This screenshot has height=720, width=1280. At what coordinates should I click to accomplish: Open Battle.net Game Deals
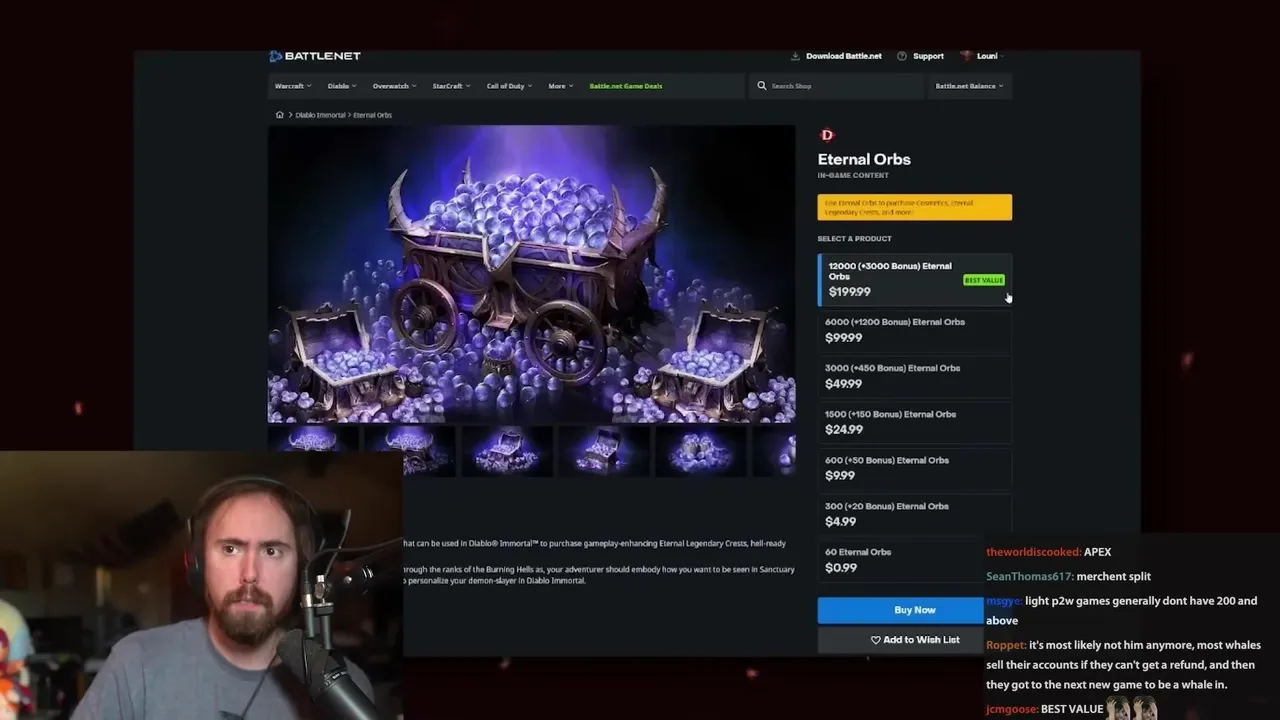pos(626,86)
